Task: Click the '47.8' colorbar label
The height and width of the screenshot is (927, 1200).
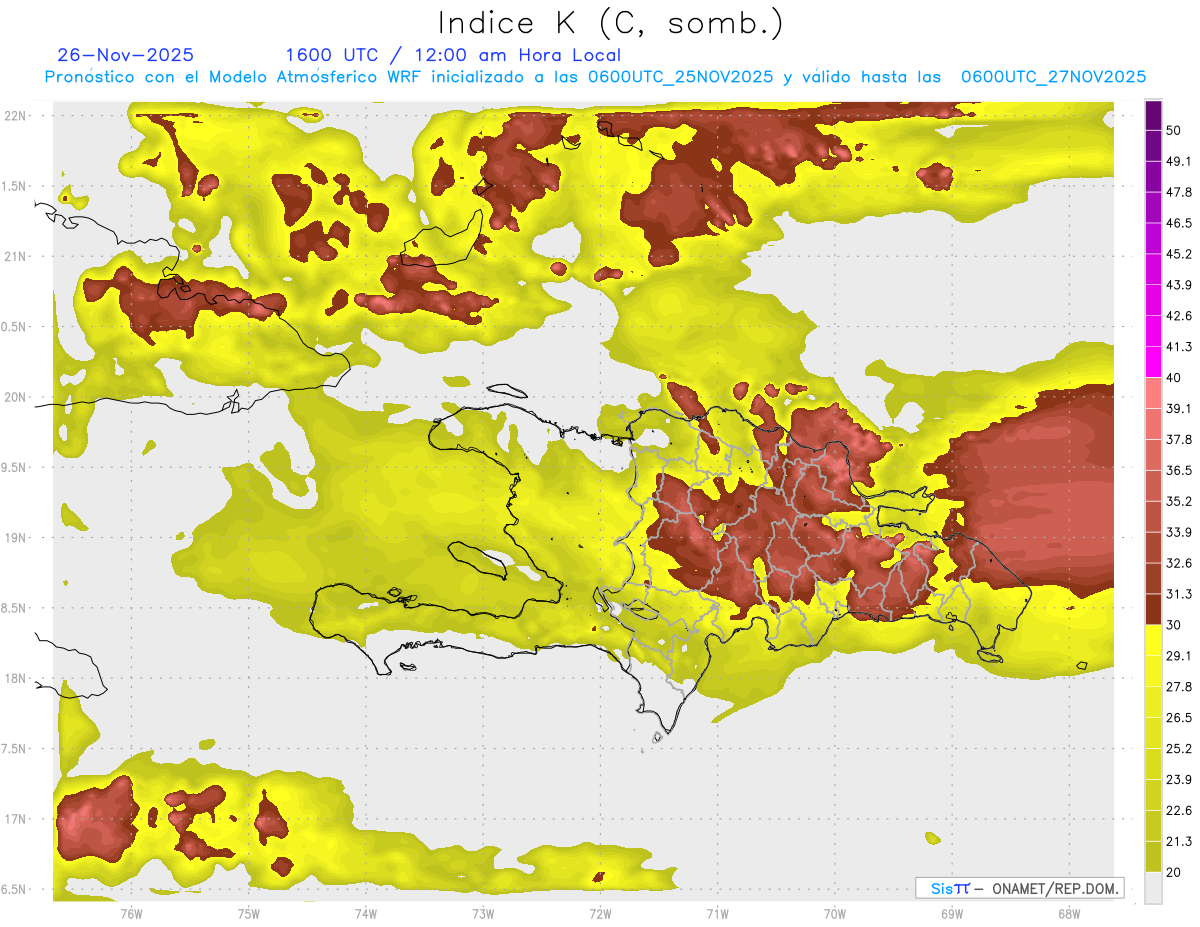Action: 1179,192
